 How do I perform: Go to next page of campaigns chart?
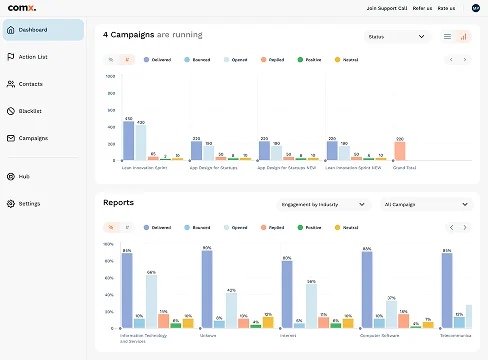coord(465,60)
